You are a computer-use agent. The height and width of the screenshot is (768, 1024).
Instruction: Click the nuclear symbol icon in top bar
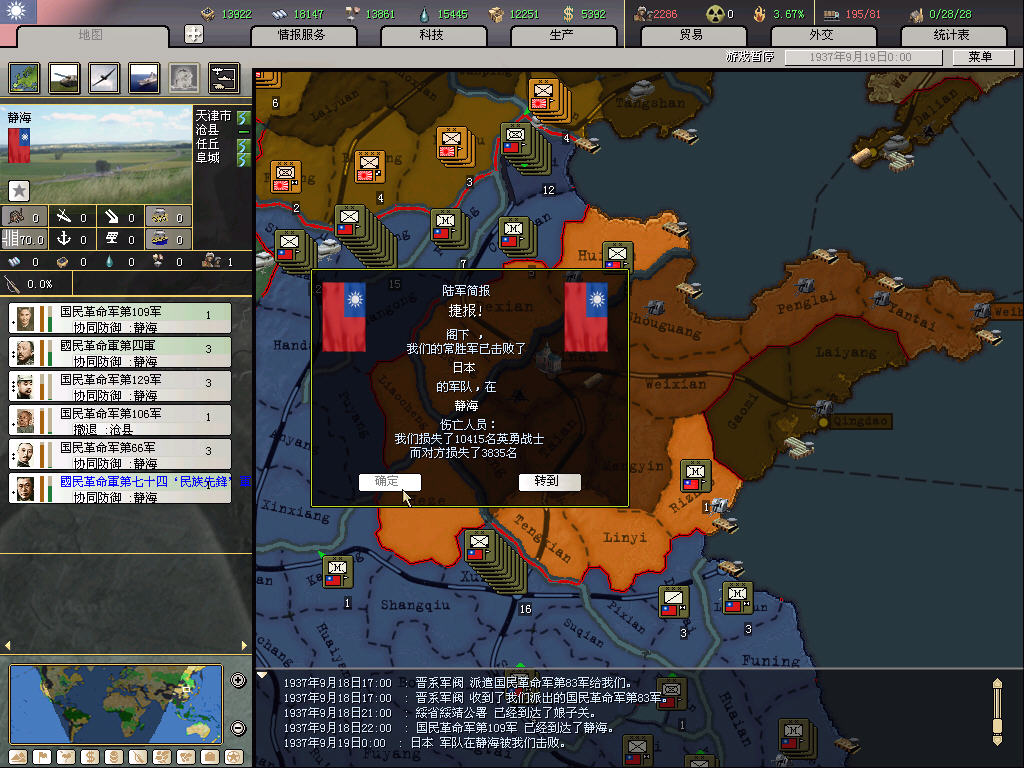click(715, 14)
